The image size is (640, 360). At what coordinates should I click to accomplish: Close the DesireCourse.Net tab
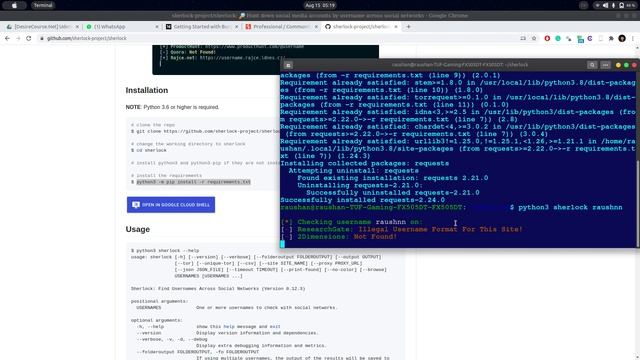click(x=77, y=27)
